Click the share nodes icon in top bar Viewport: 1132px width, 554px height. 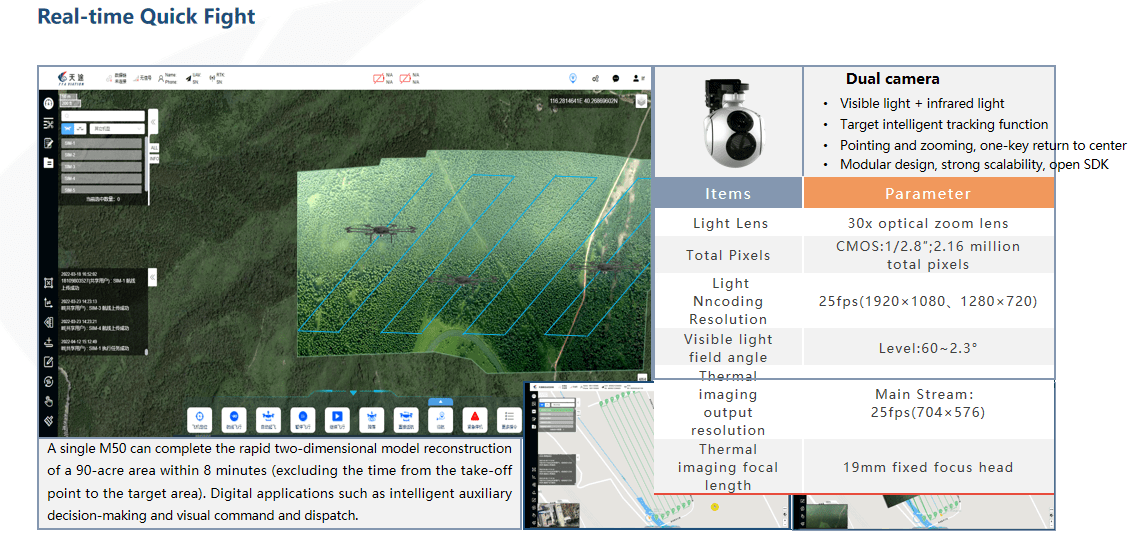point(596,79)
